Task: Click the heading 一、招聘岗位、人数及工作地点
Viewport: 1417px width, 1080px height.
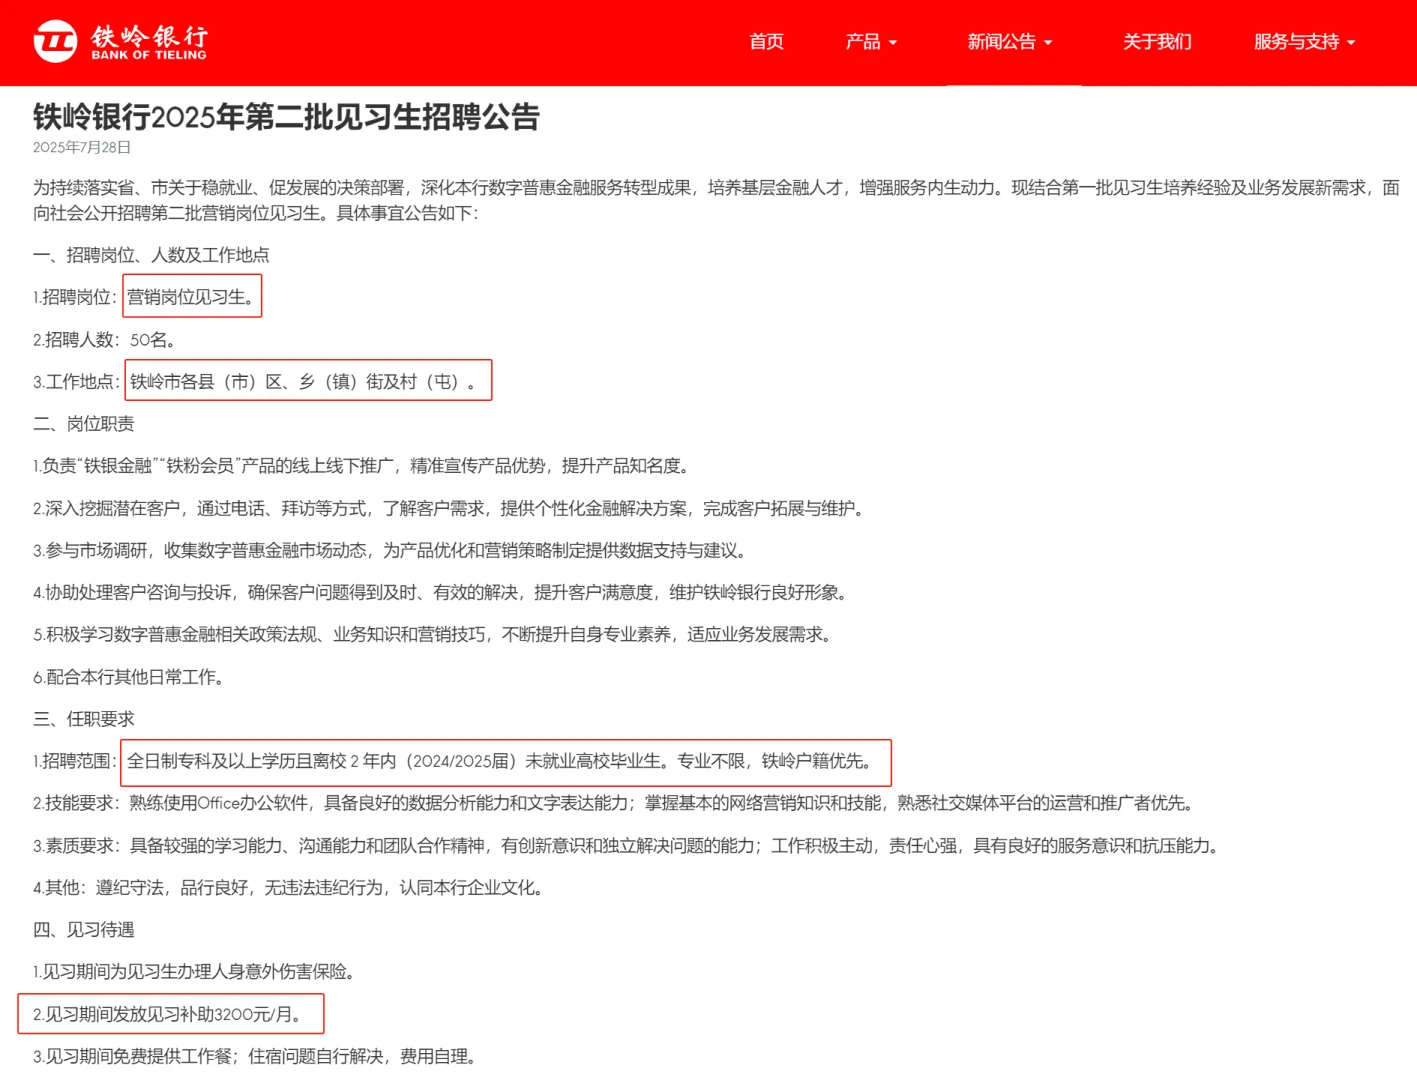Action: [151, 255]
